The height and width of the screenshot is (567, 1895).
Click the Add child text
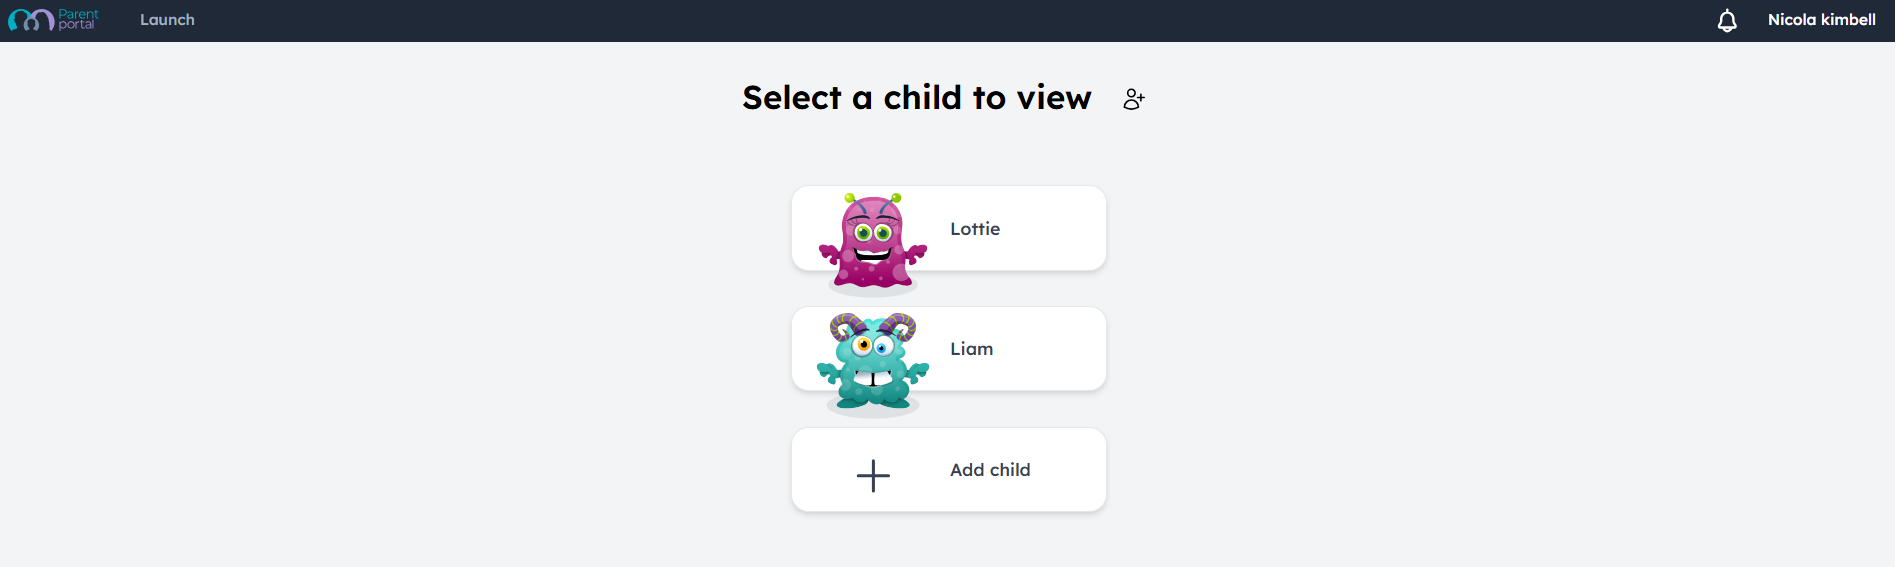coord(990,470)
